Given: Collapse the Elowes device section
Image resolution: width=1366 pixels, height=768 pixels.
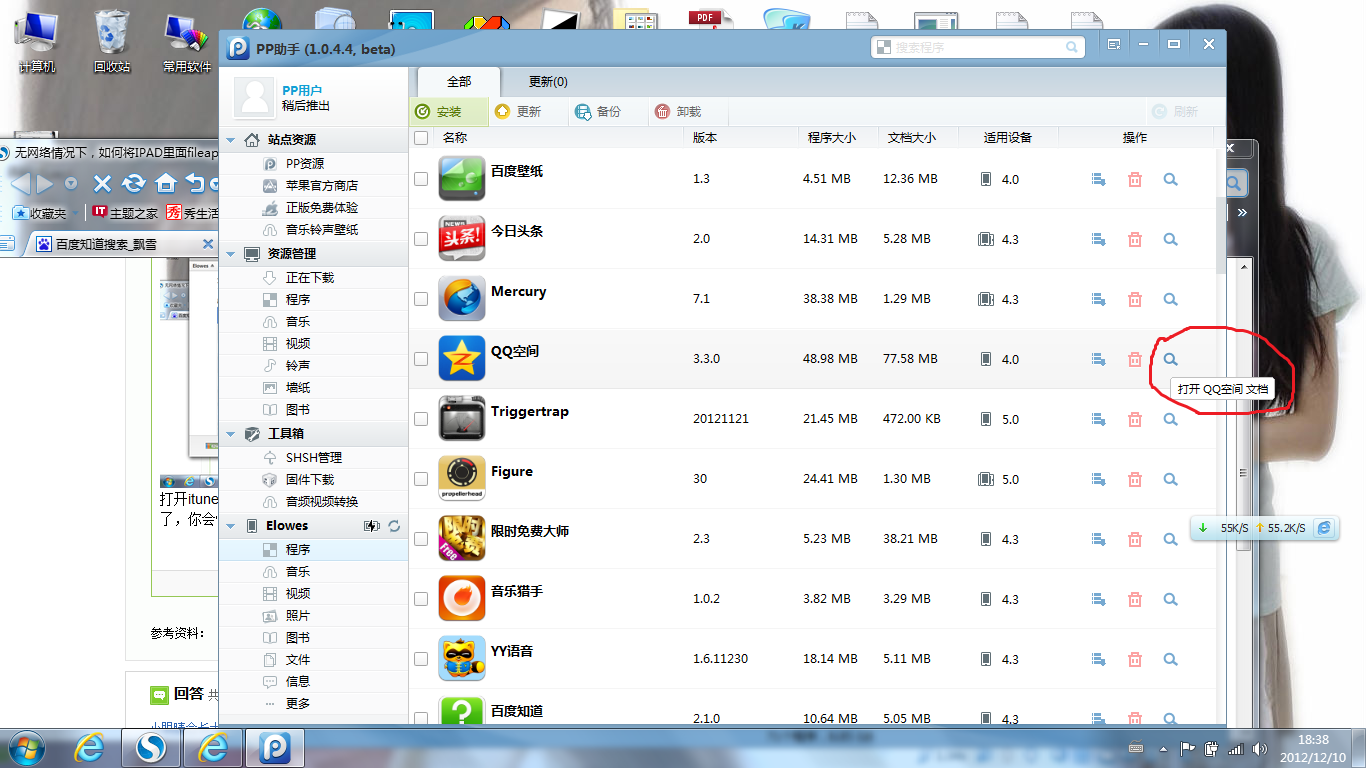Looking at the screenshot, I should (x=231, y=526).
